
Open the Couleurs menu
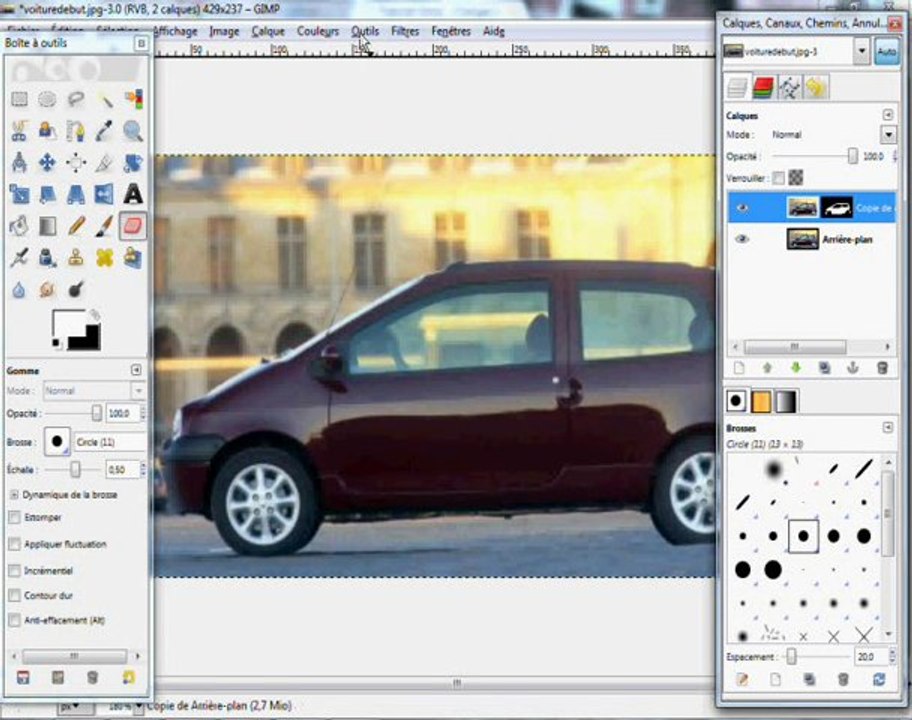318,31
